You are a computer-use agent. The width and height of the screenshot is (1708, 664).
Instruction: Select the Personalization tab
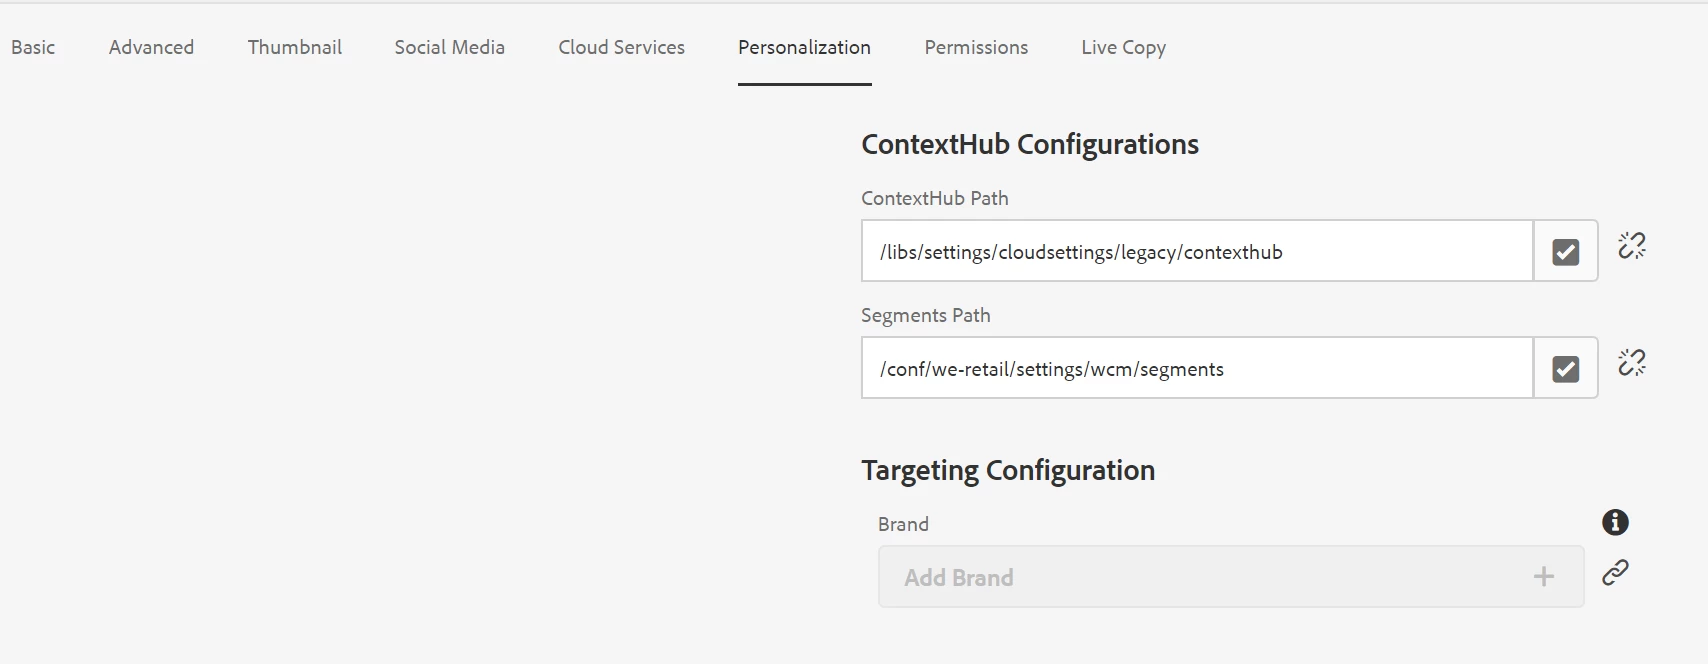click(804, 47)
